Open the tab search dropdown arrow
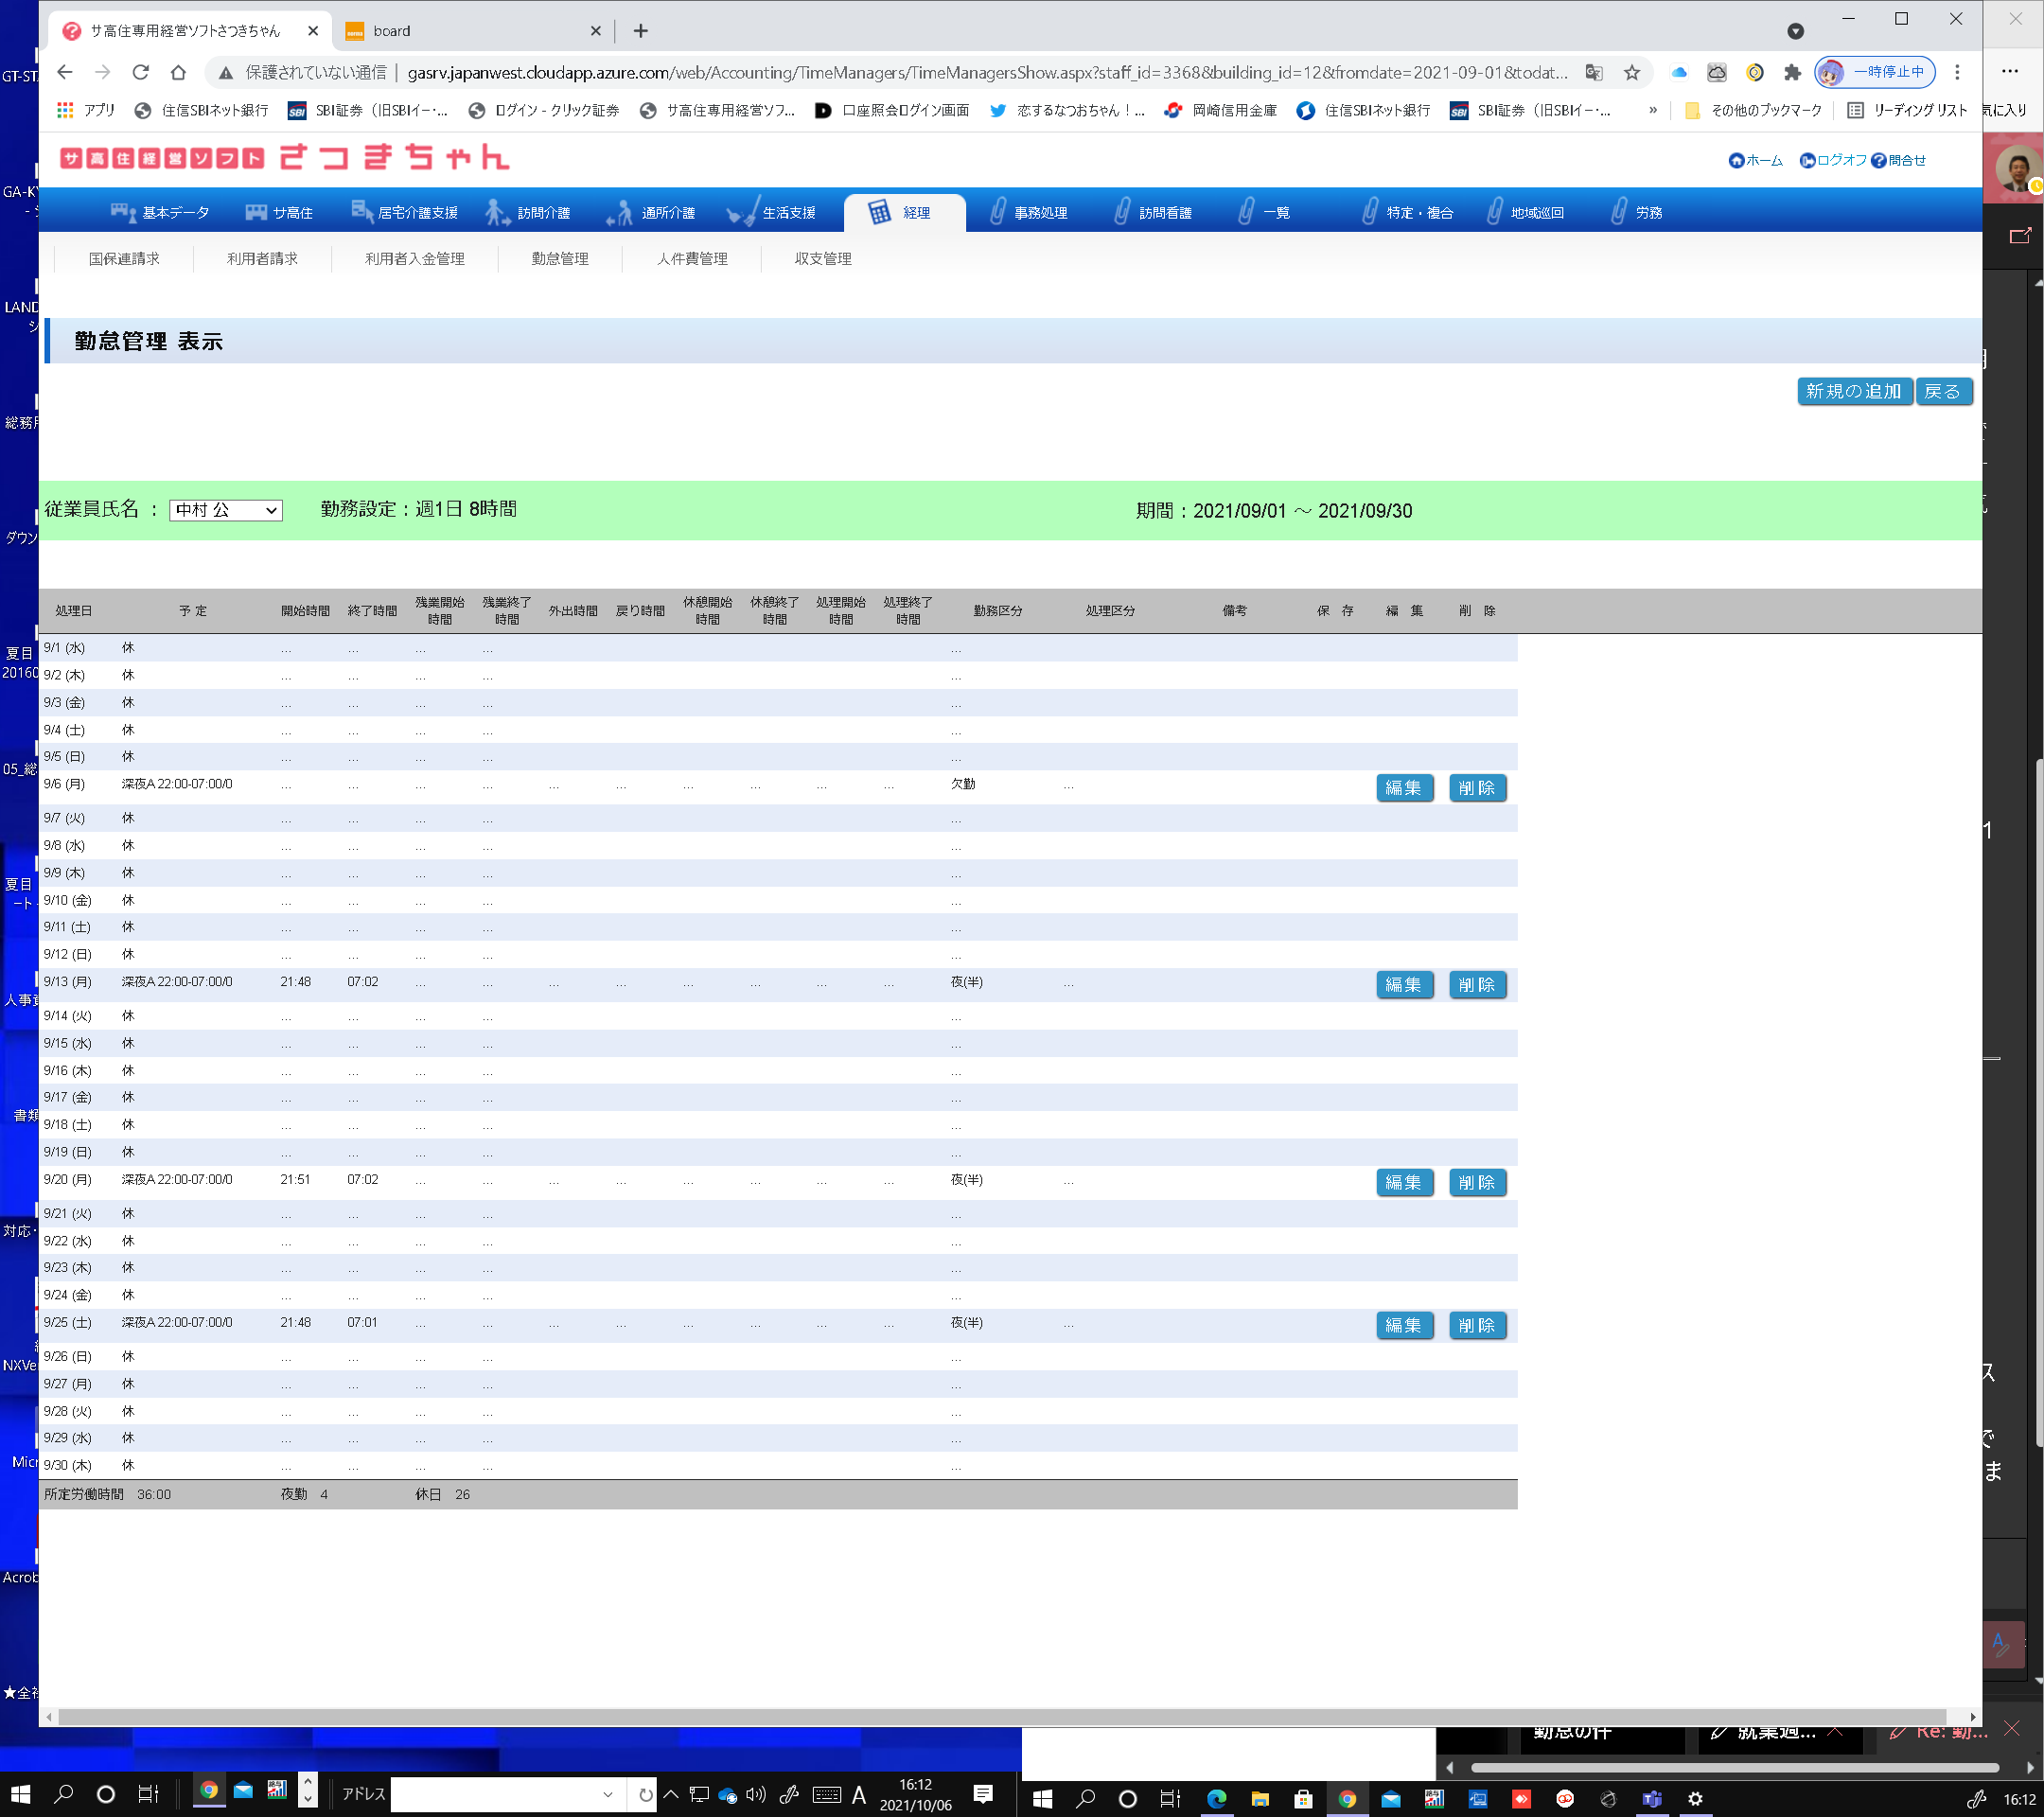The image size is (2044, 1817). tap(1795, 31)
